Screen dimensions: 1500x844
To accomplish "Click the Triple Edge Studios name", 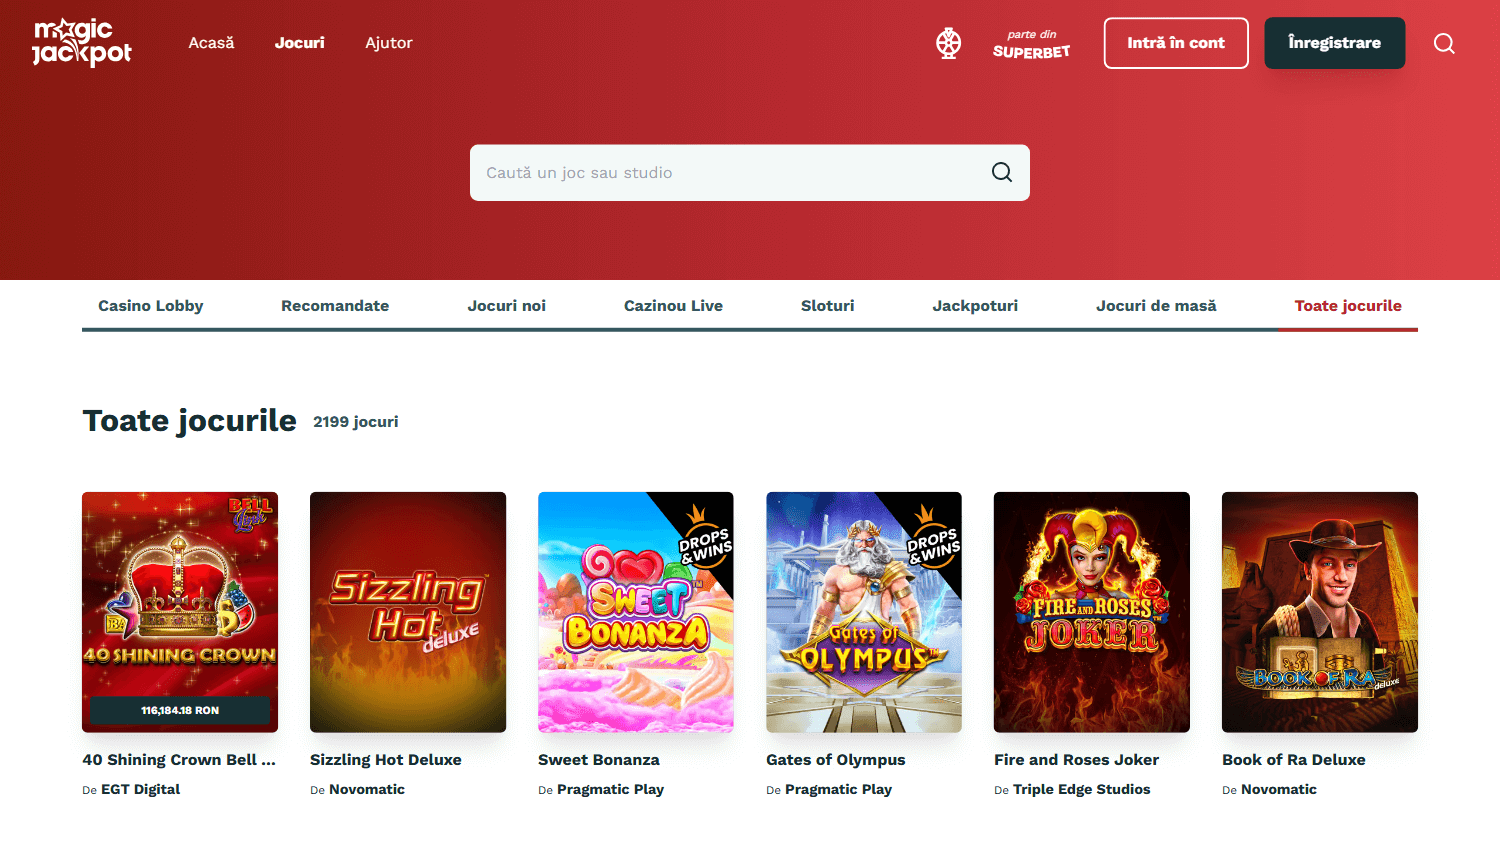I will (1082, 789).
